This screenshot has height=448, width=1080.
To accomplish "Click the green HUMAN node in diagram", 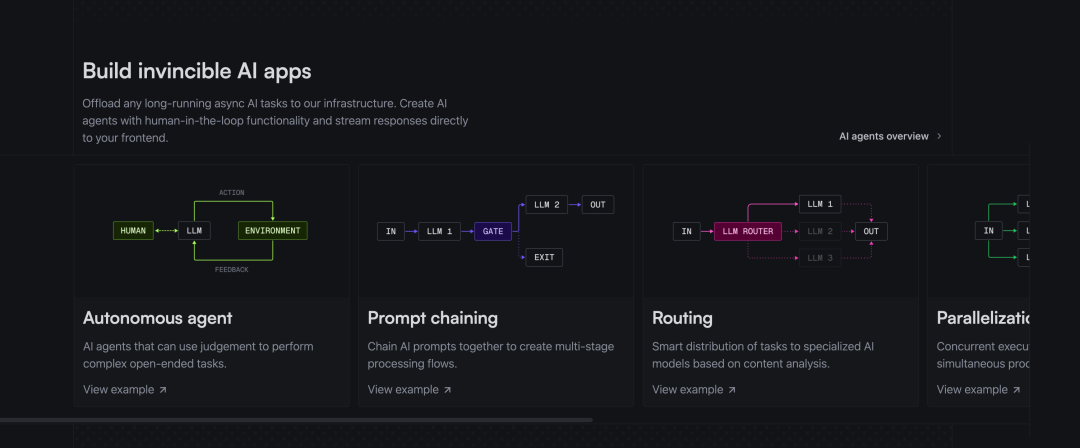I will [x=133, y=231].
